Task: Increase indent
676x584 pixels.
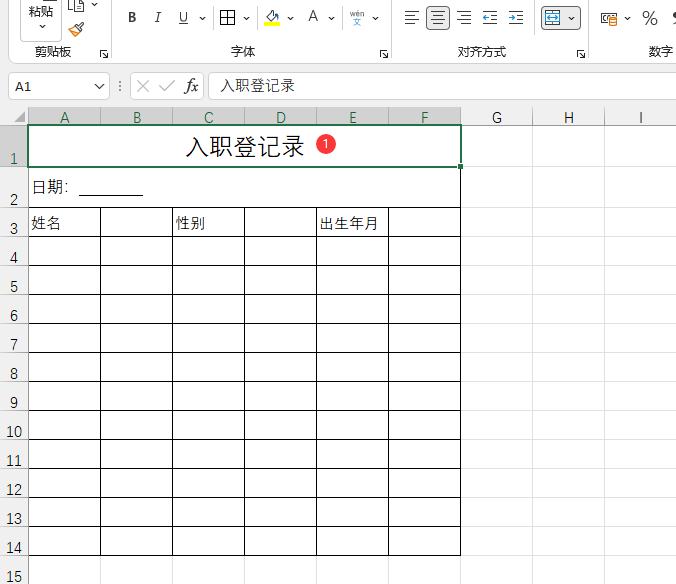Action: pos(516,18)
